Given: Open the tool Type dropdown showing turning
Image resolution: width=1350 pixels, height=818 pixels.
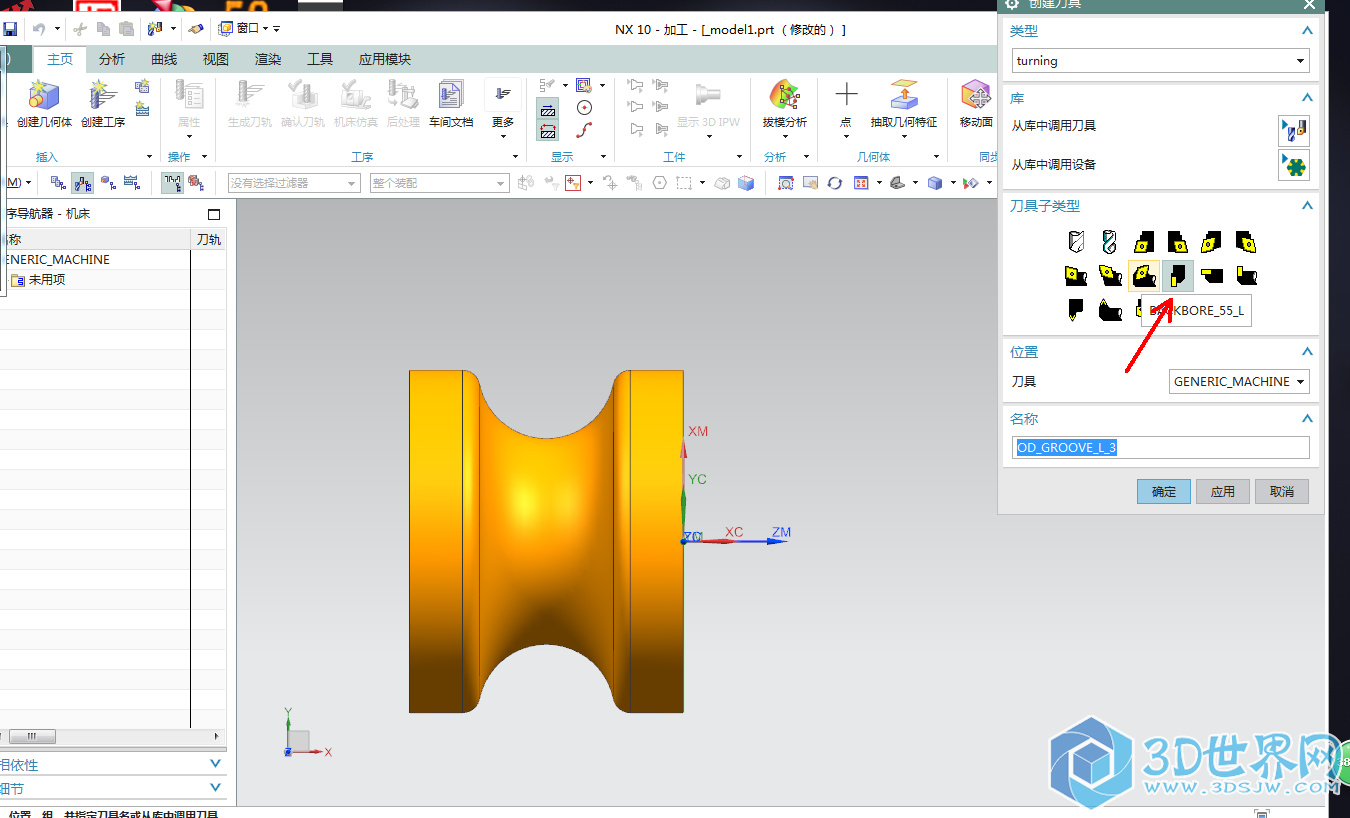Looking at the screenshot, I should coord(1160,61).
